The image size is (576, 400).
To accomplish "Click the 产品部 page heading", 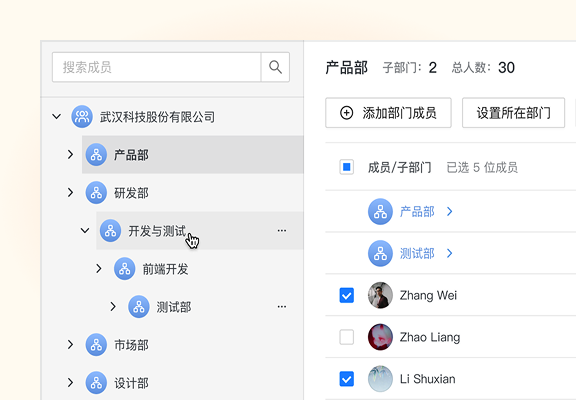I will tap(346, 68).
